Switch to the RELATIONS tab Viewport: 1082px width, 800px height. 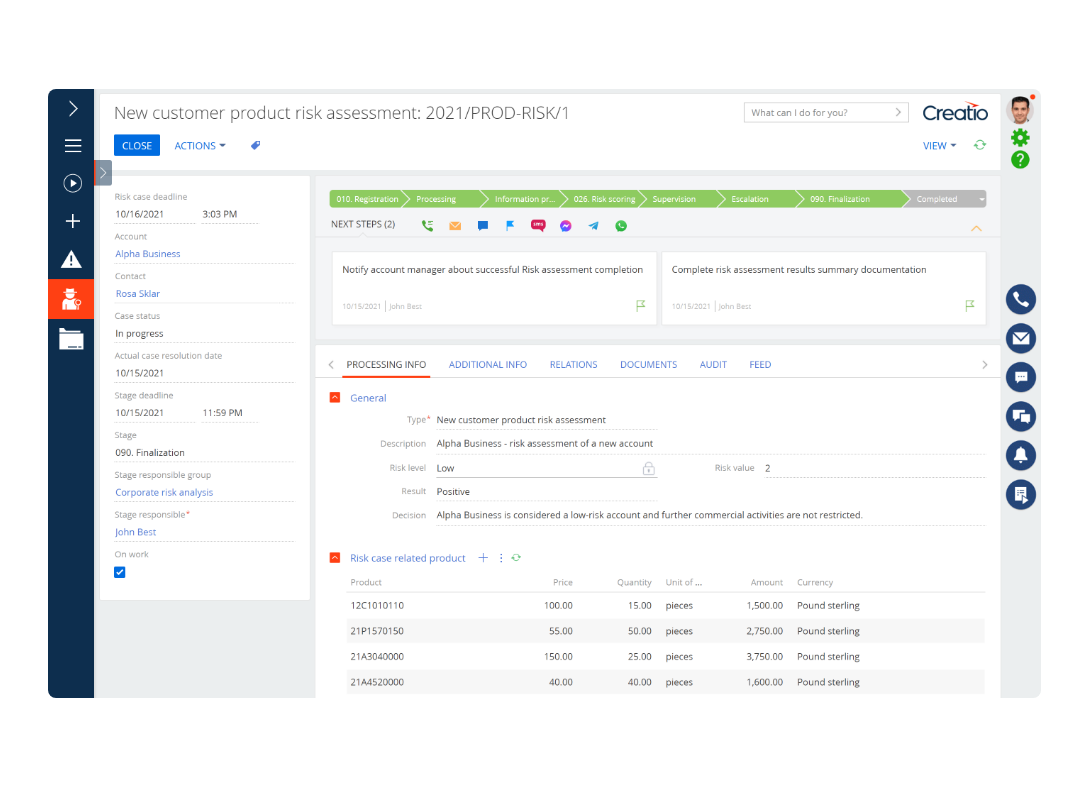point(573,364)
